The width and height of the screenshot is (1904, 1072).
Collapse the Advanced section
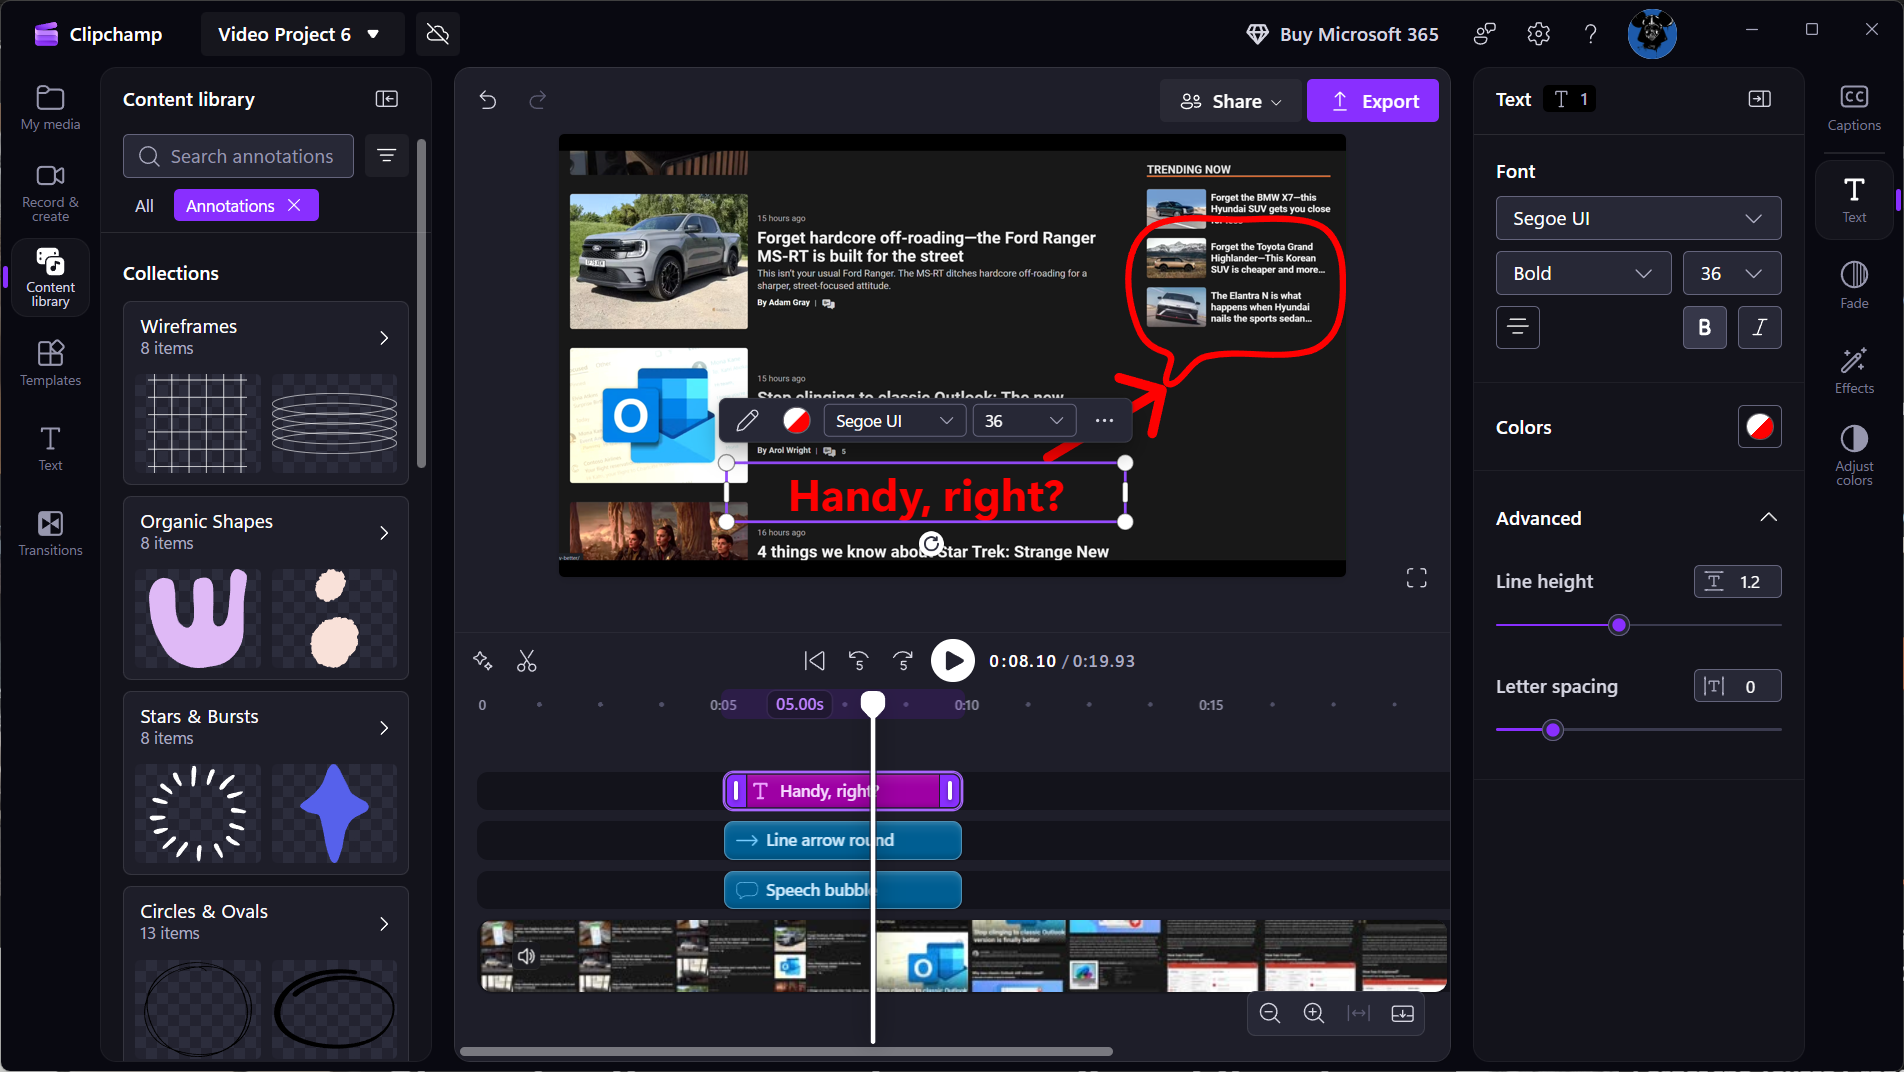tap(1768, 518)
